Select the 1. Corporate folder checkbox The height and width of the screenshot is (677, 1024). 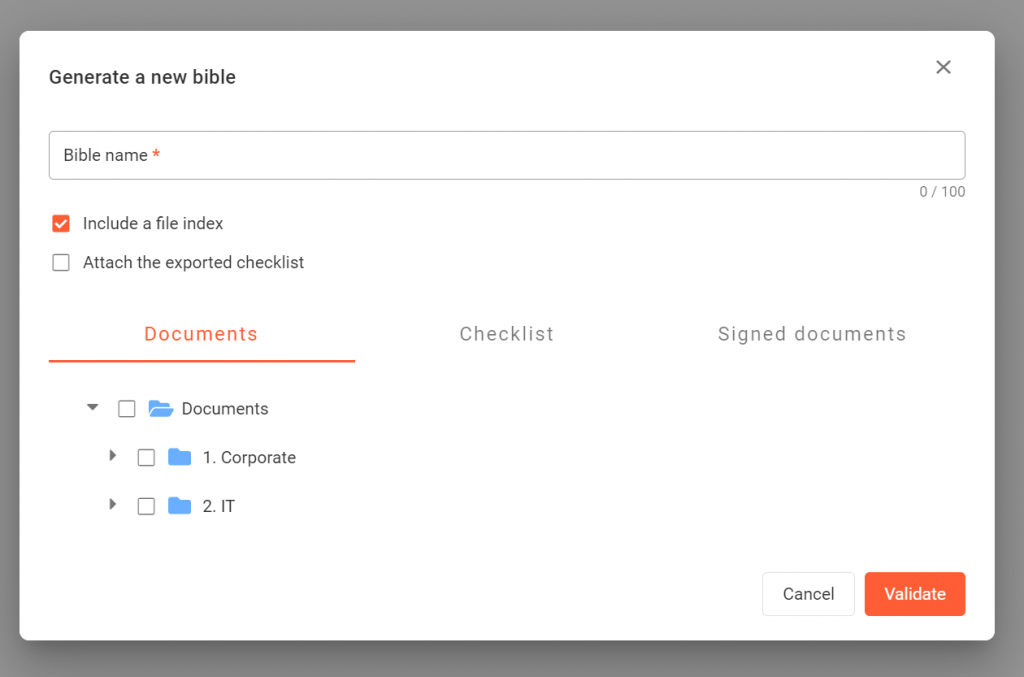coord(146,457)
